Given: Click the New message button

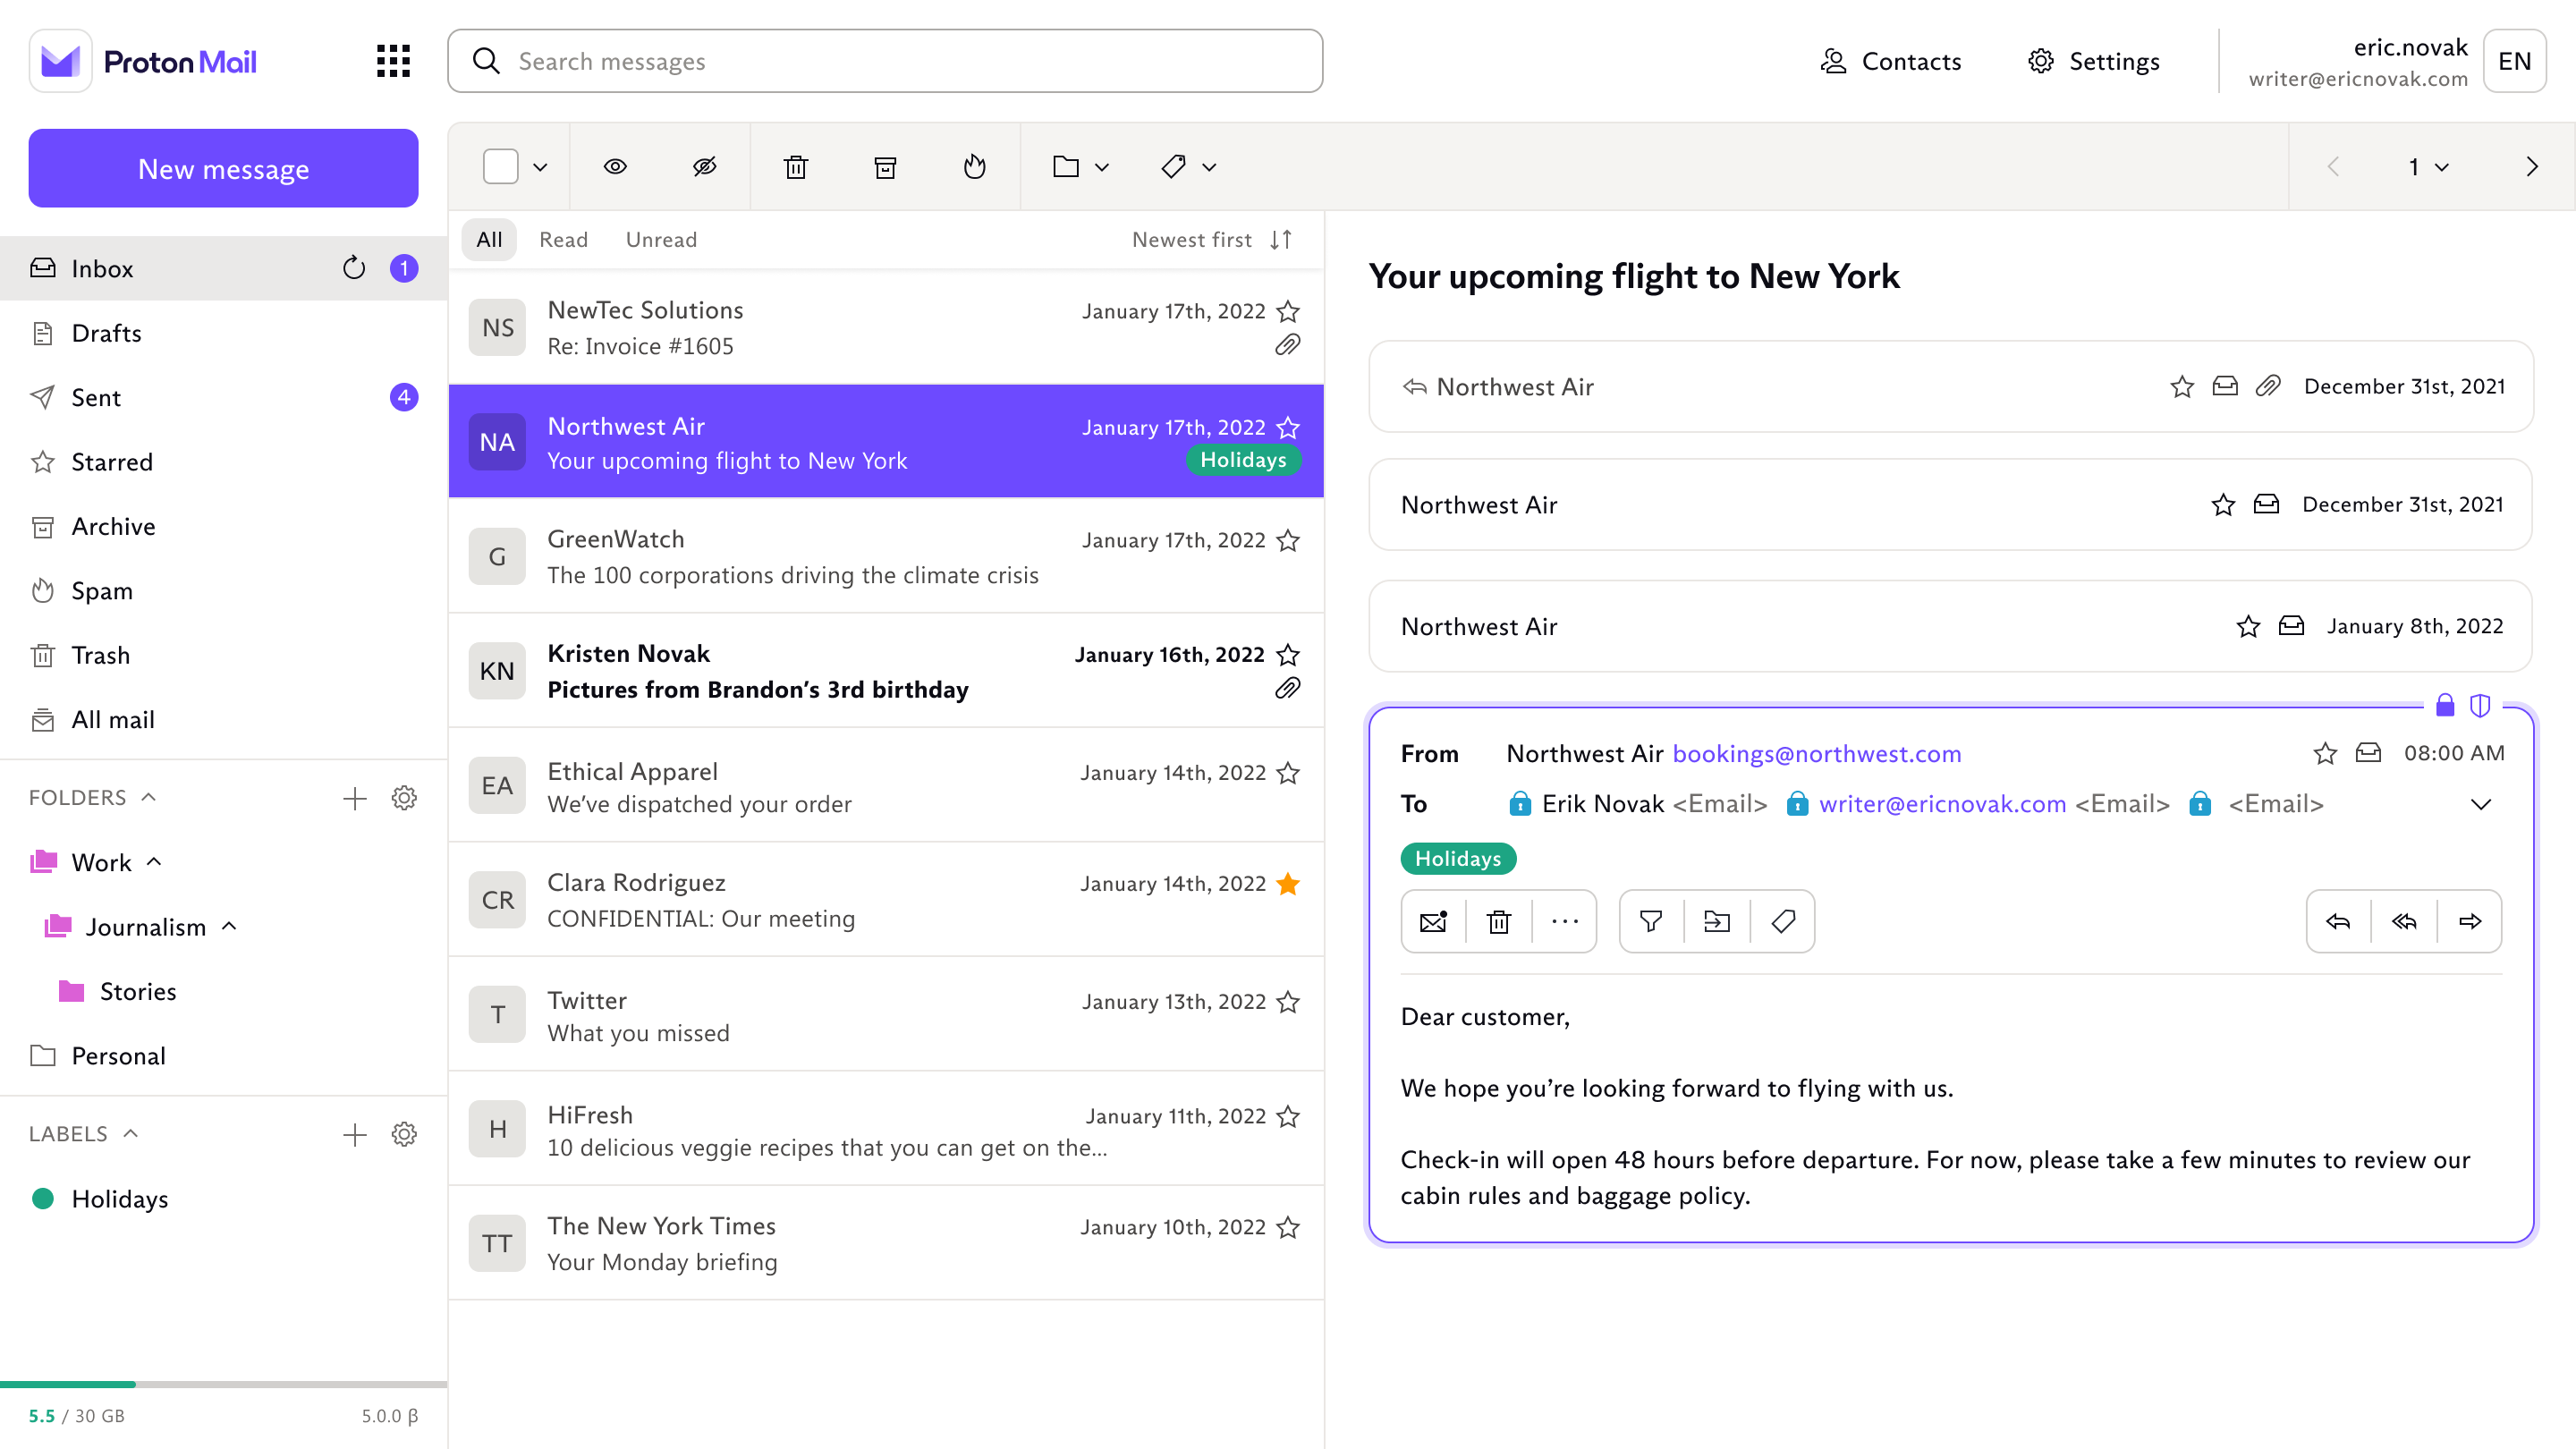Looking at the screenshot, I should click(x=223, y=168).
